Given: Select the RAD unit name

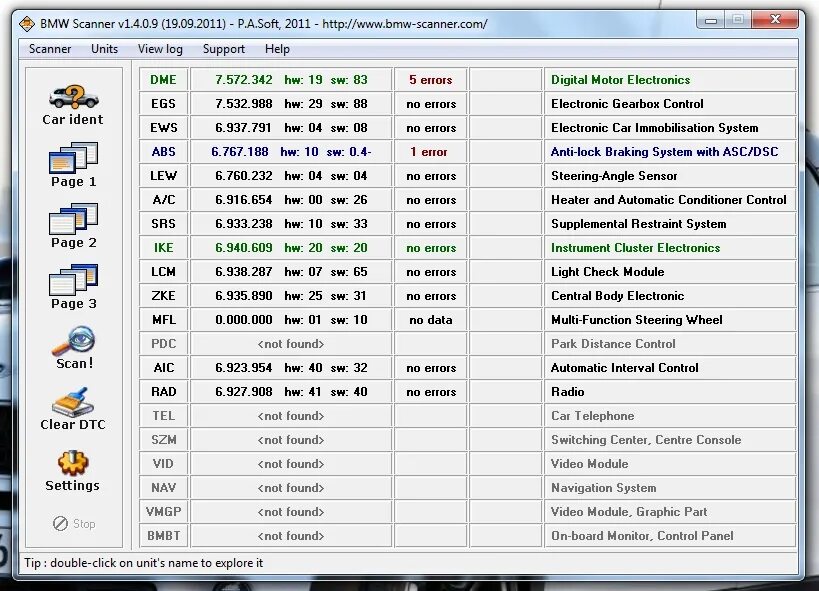Looking at the screenshot, I should 163,392.
